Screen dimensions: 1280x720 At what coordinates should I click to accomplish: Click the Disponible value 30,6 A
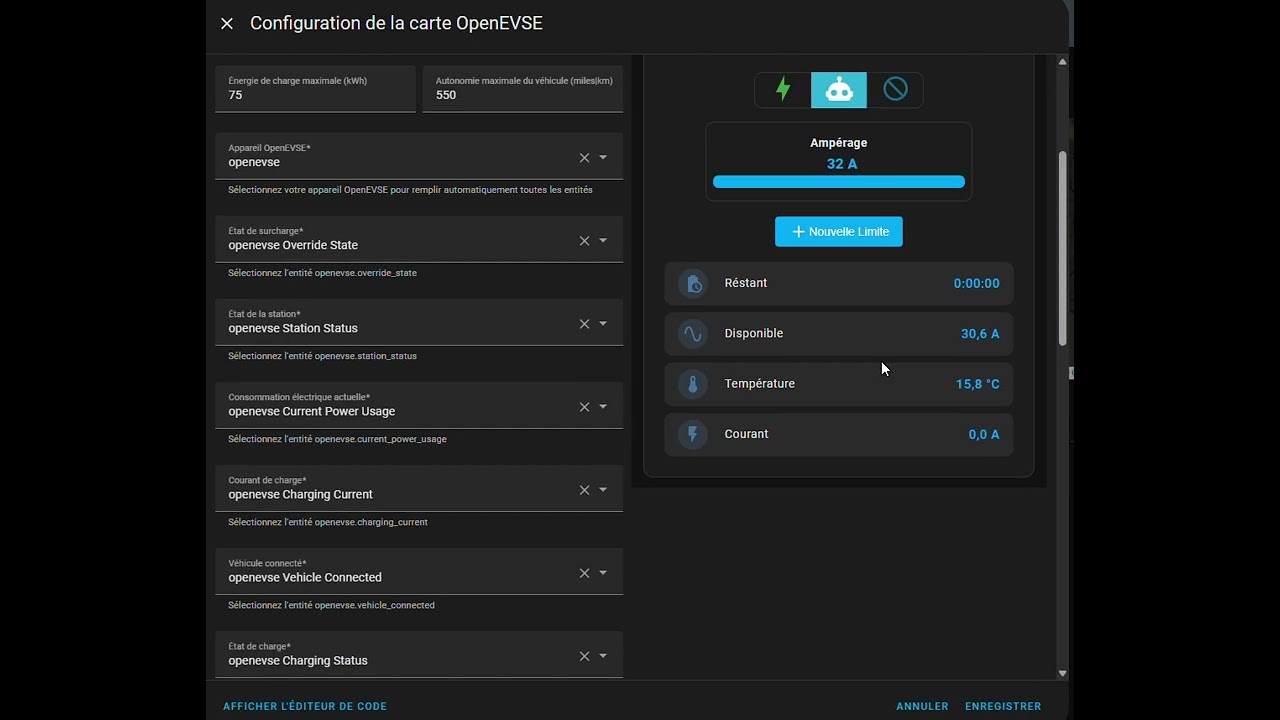point(980,334)
